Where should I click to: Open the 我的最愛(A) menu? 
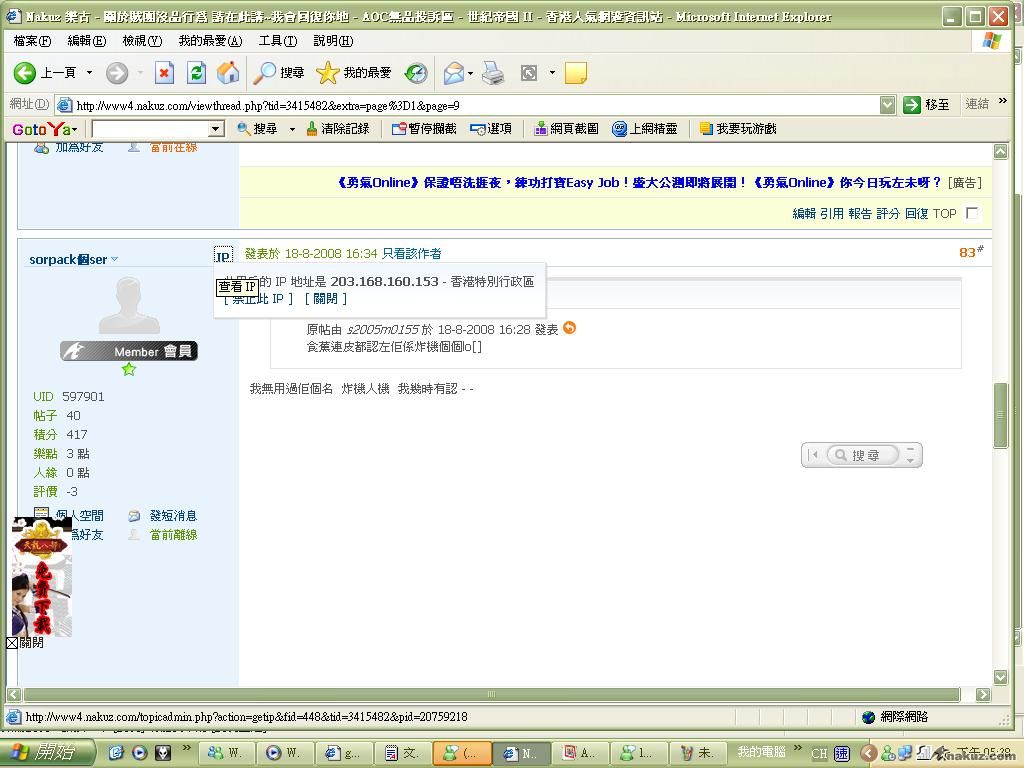pyautogui.click(x=210, y=41)
